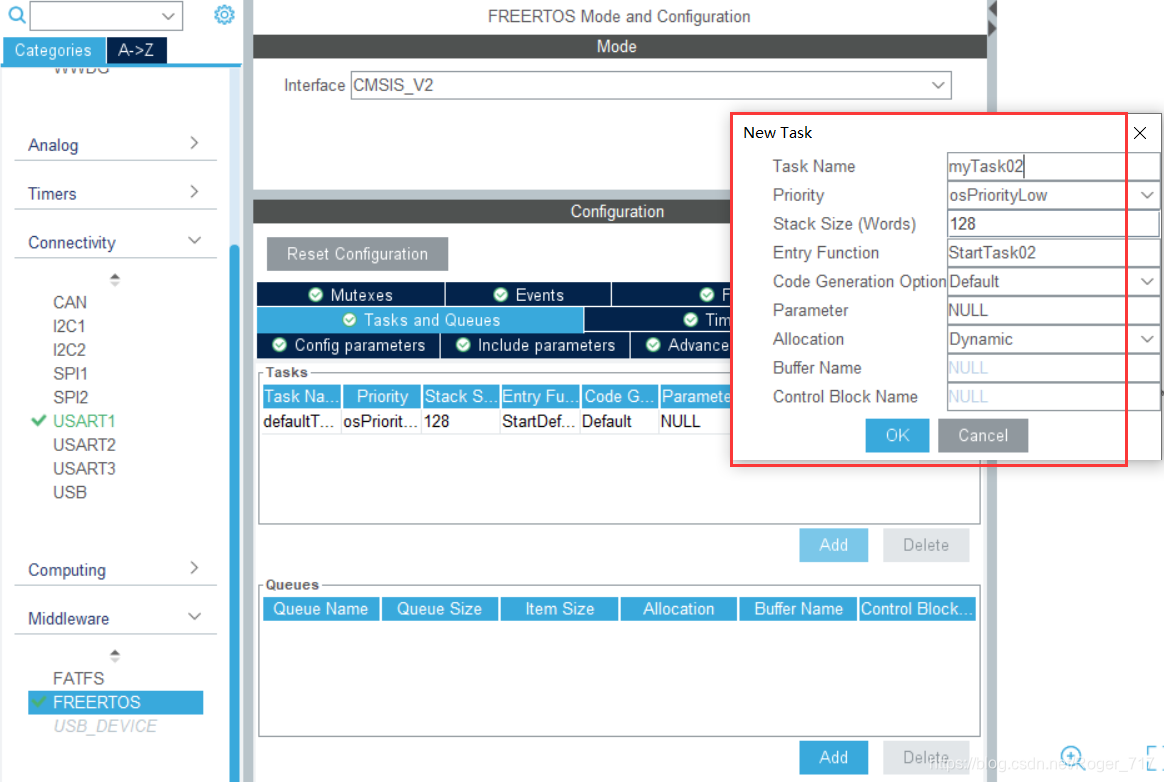Select SPI1 in the Connectivity list
This screenshot has height=782, width=1164.
(71, 374)
